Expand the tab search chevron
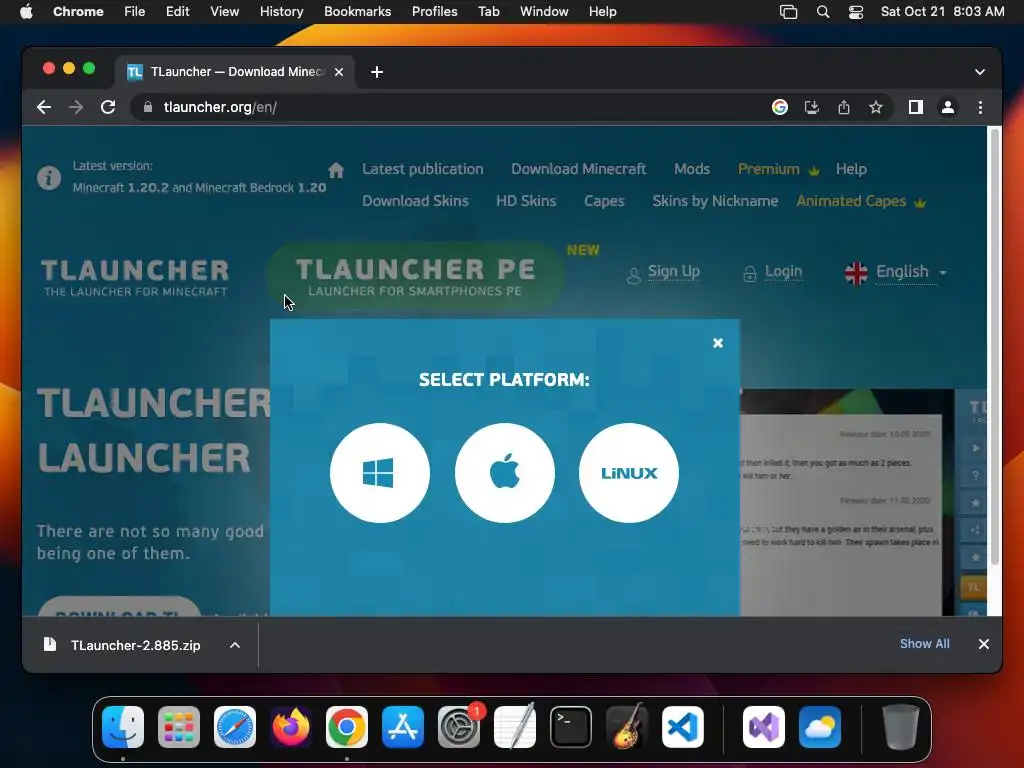Image resolution: width=1024 pixels, height=768 pixels. (980, 72)
